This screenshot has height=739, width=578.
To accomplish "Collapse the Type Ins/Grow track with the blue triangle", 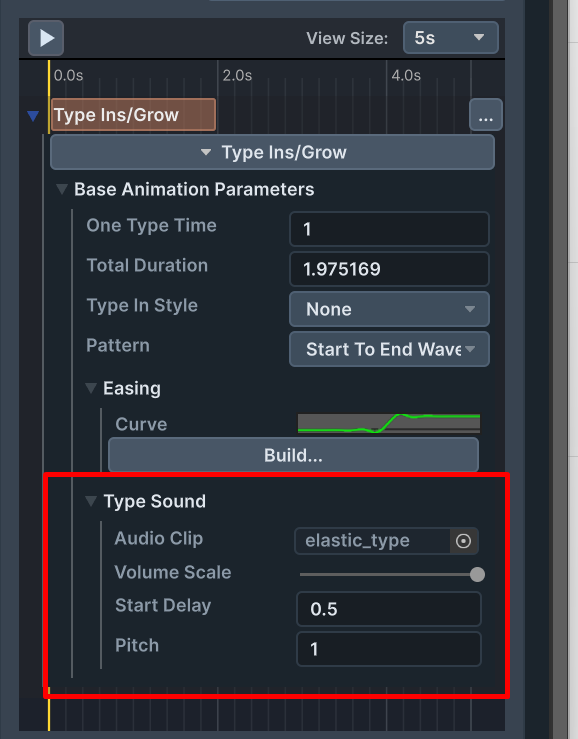I will [33, 115].
